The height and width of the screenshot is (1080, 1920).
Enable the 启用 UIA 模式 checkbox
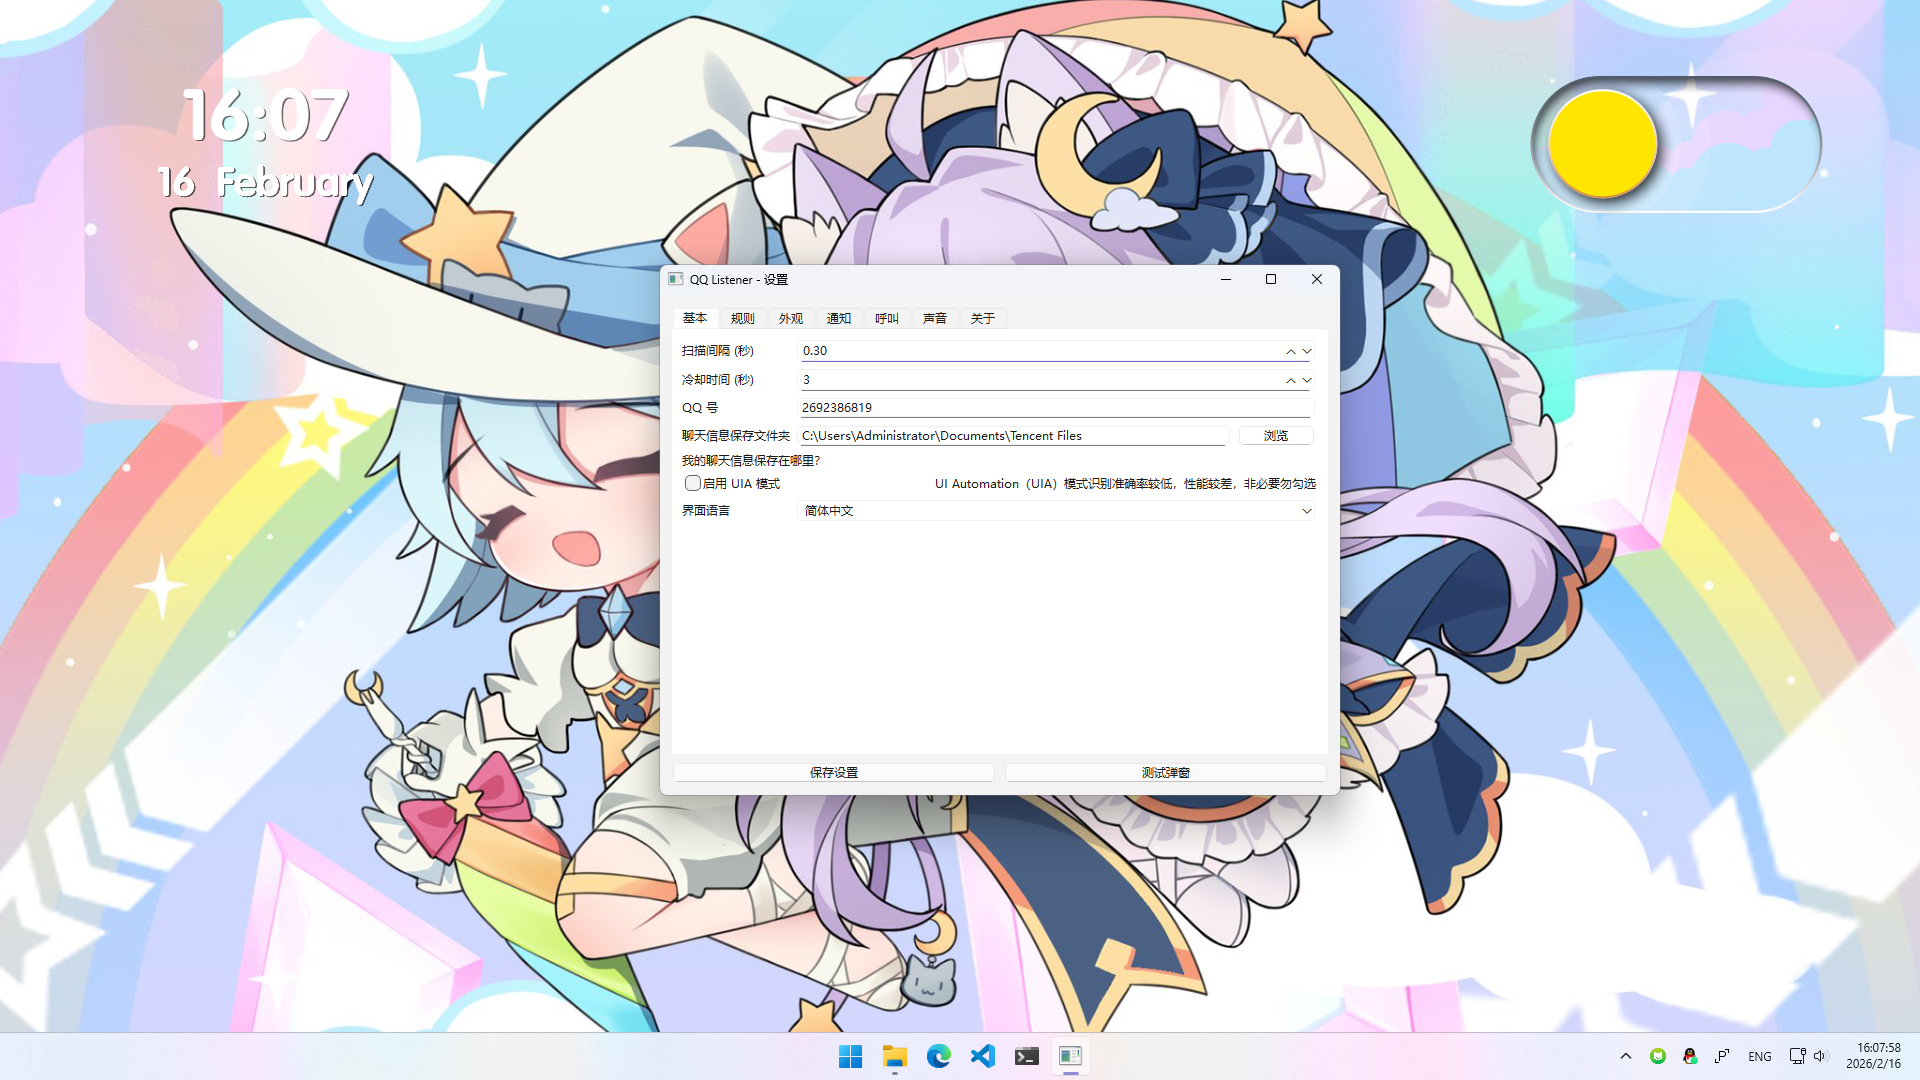pyautogui.click(x=692, y=483)
